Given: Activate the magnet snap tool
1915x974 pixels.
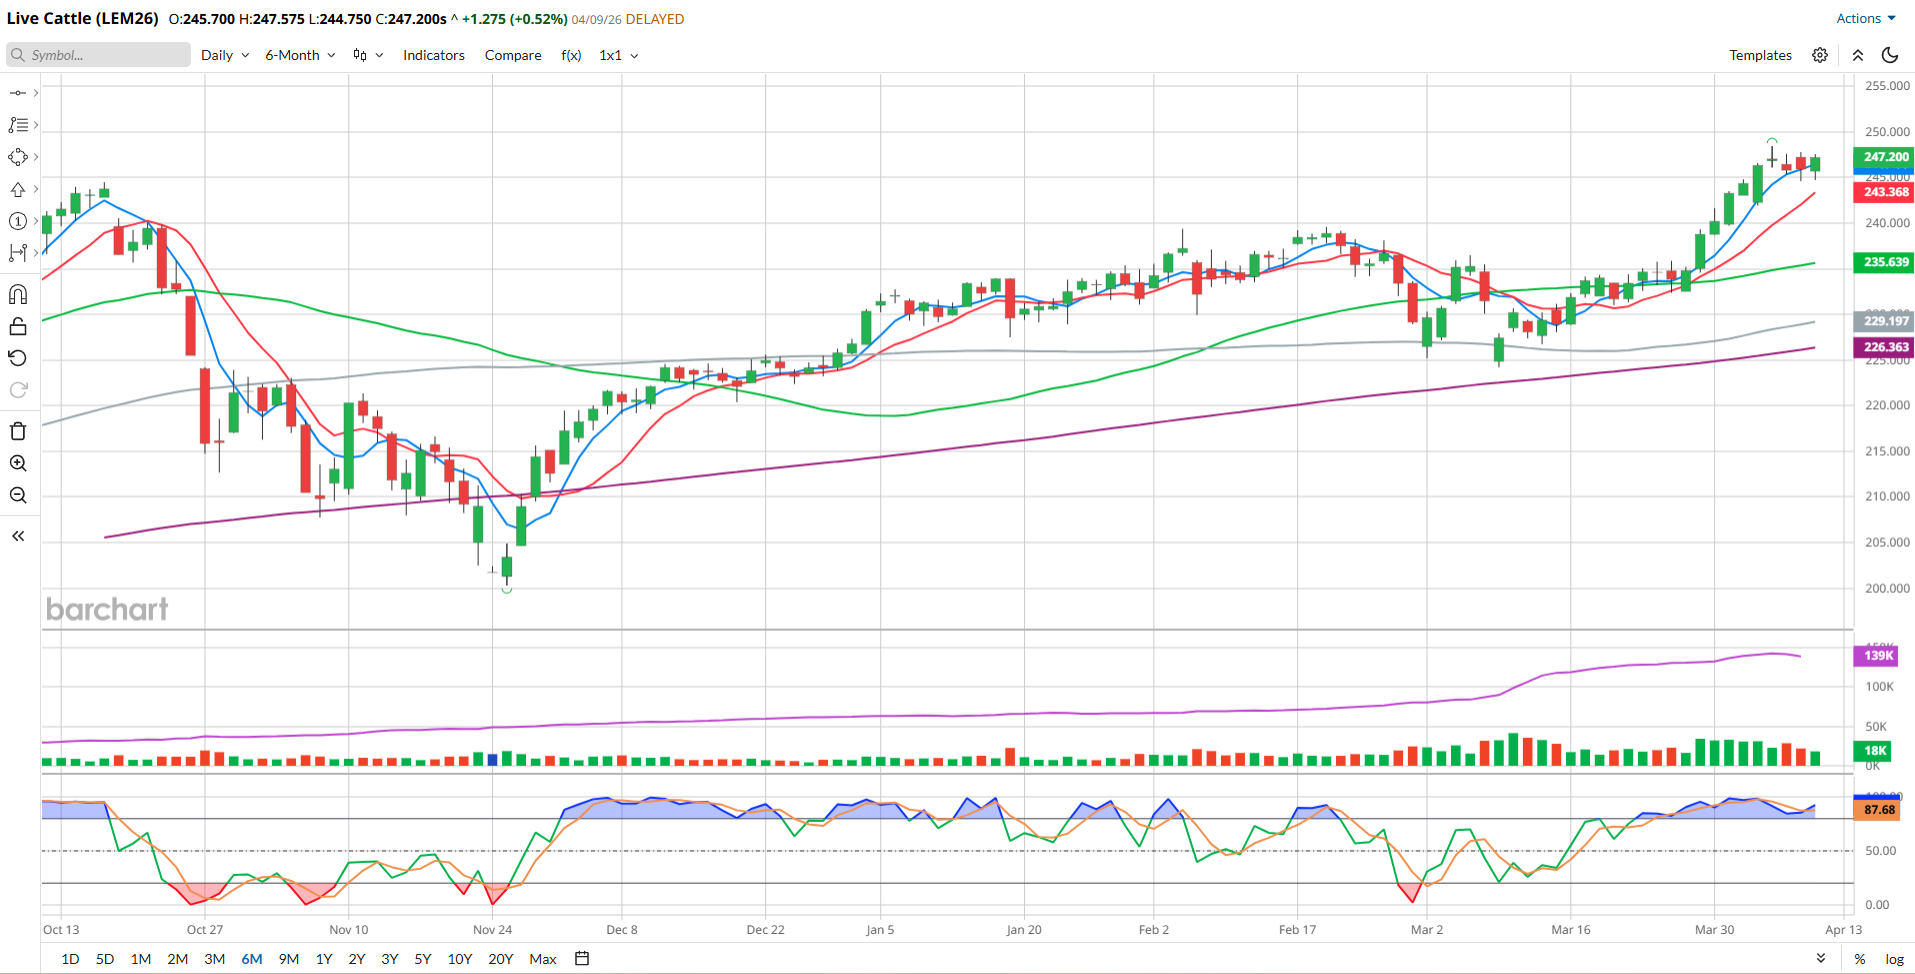Looking at the screenshot, I should point(18,294).
